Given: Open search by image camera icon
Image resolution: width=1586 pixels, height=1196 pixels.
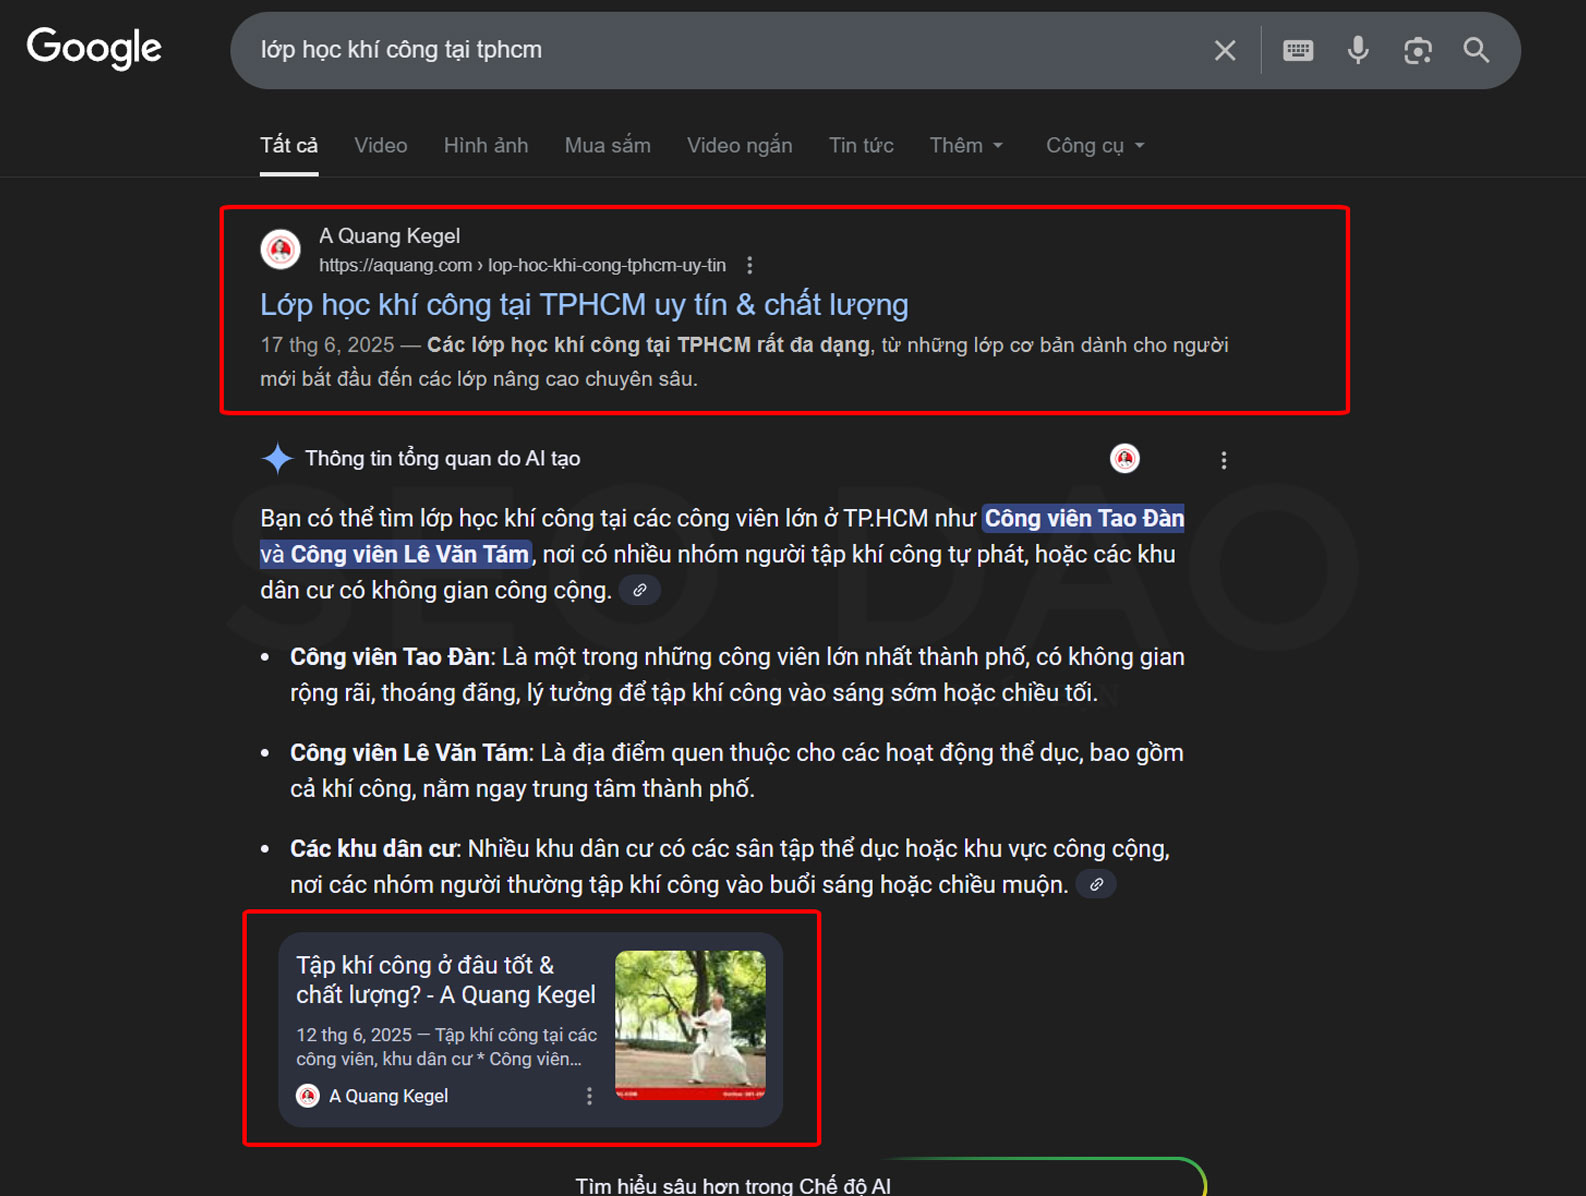Looking at the screenshot, I should point(1417,50).
